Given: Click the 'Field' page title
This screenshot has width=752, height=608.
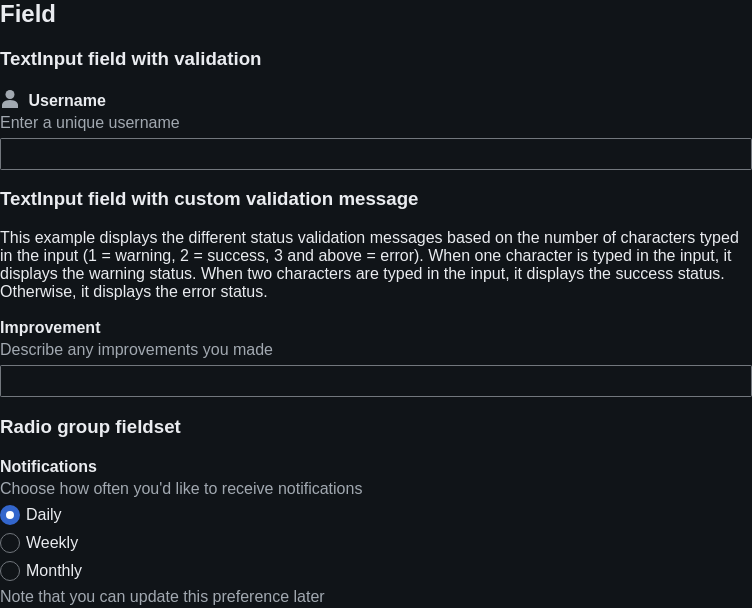Looking at the screenshot, I should pos(28,13).
